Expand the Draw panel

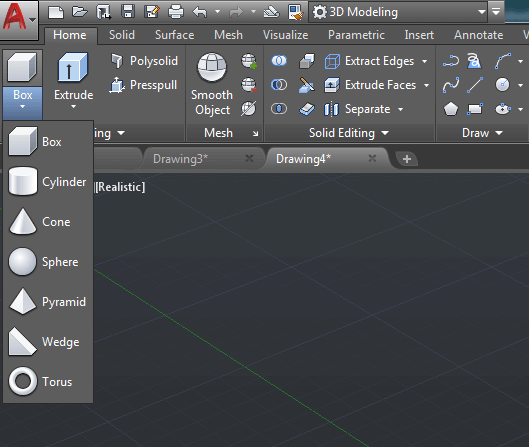click(482, 133)
